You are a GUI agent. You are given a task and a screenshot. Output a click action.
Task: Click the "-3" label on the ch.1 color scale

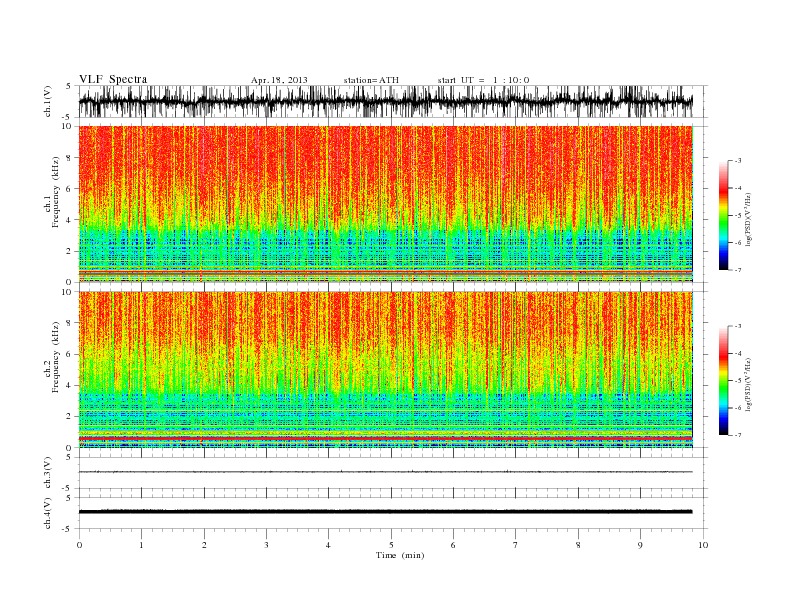[738, 161]
